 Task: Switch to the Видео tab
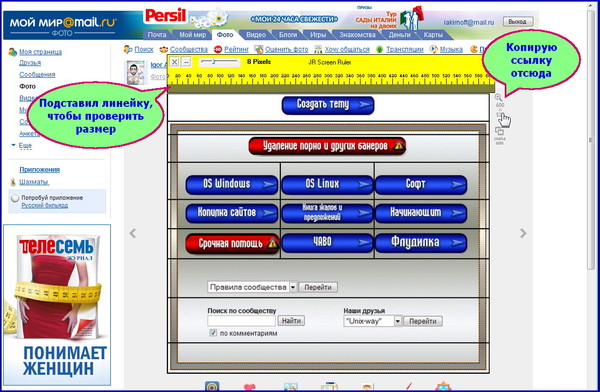[x=256, y=35]
